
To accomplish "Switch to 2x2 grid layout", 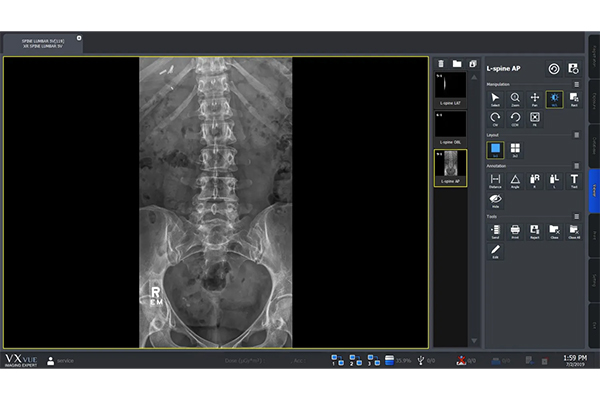I will pyautogui.click(x=515, y=150).
